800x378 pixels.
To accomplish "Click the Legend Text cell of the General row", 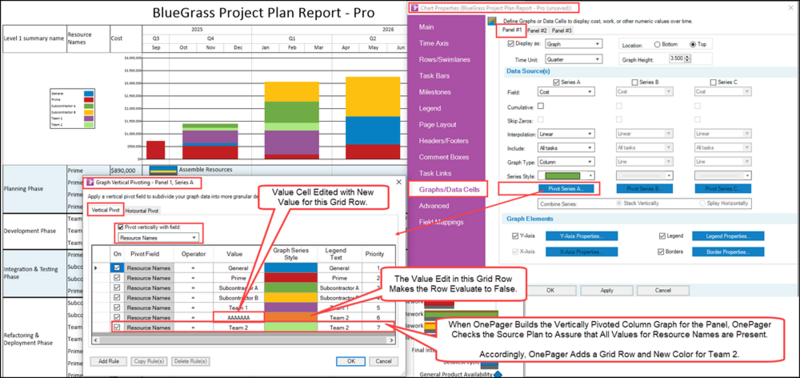I will coord(339,268).
